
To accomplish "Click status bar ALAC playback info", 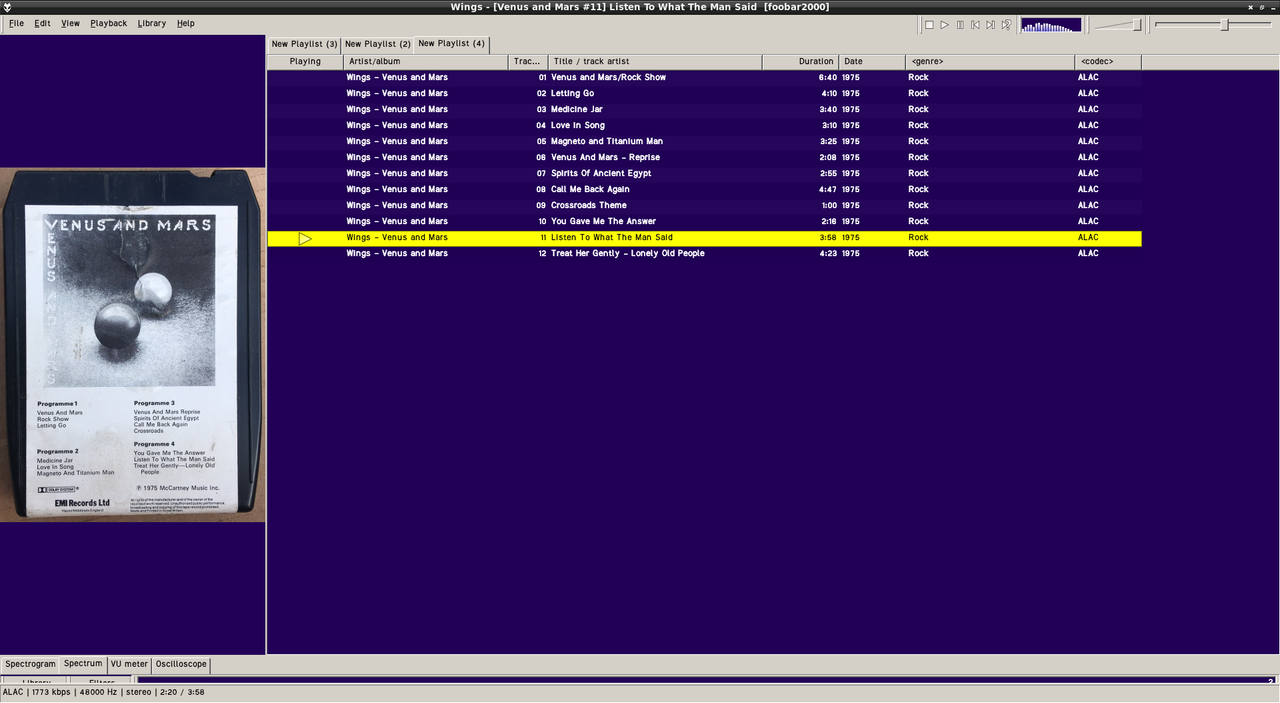I will [103, 692].
